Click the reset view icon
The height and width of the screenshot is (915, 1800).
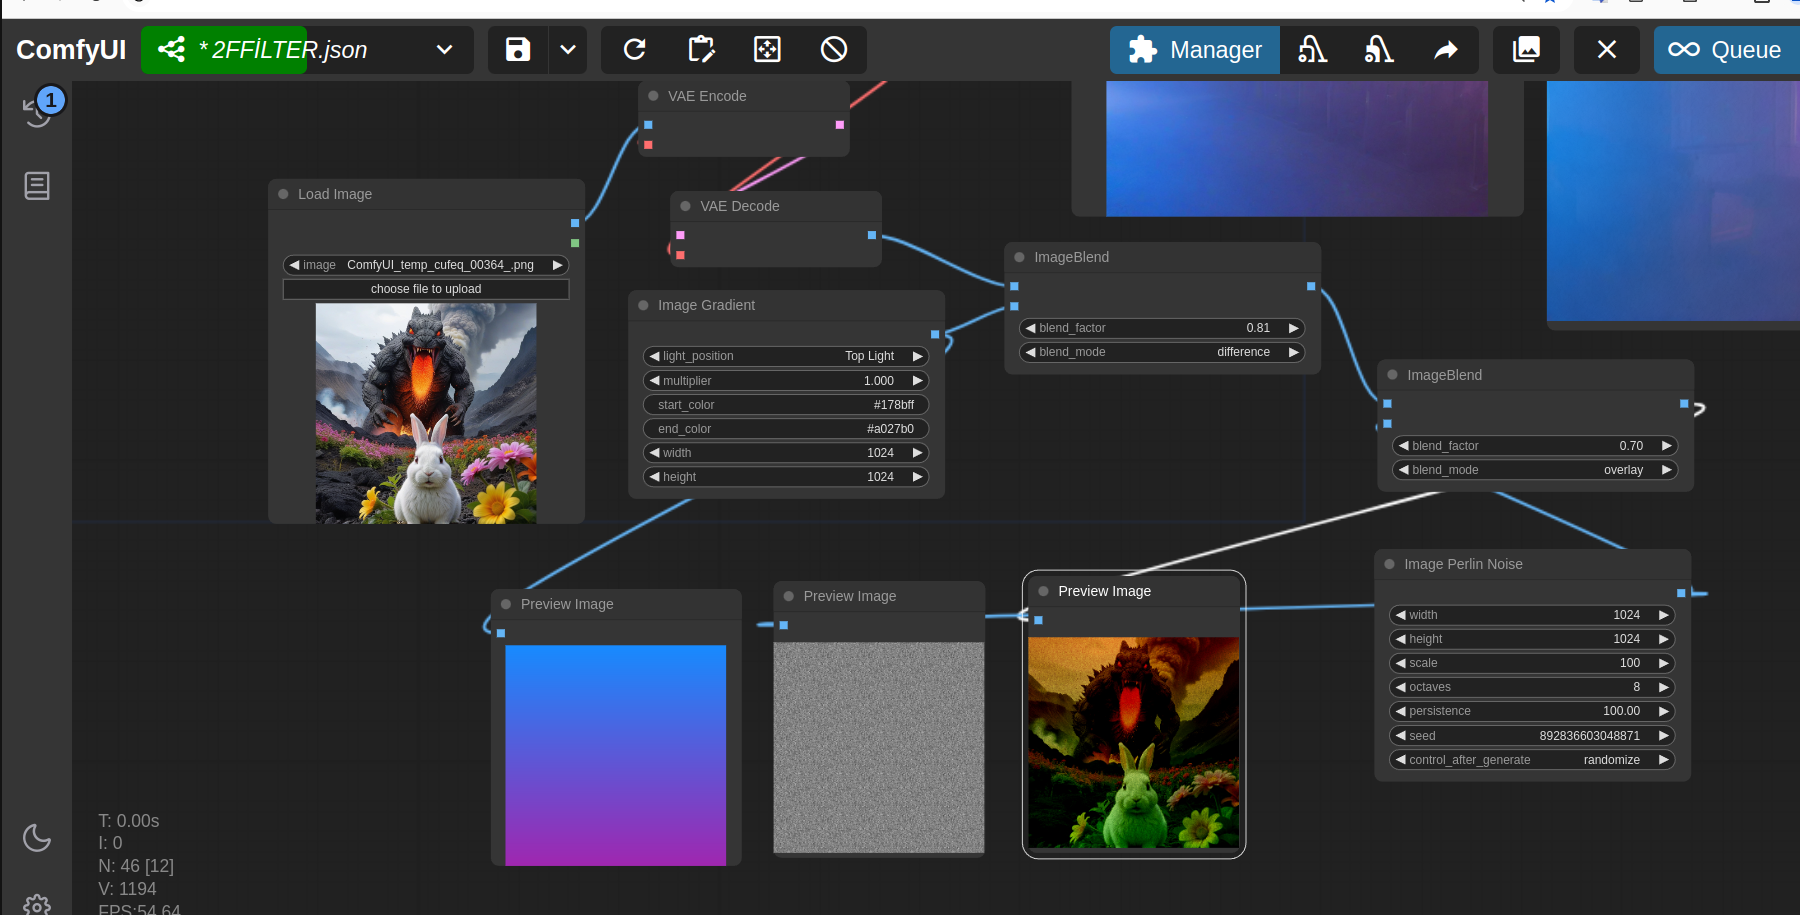pyautogui.click(x=767, y=50)
